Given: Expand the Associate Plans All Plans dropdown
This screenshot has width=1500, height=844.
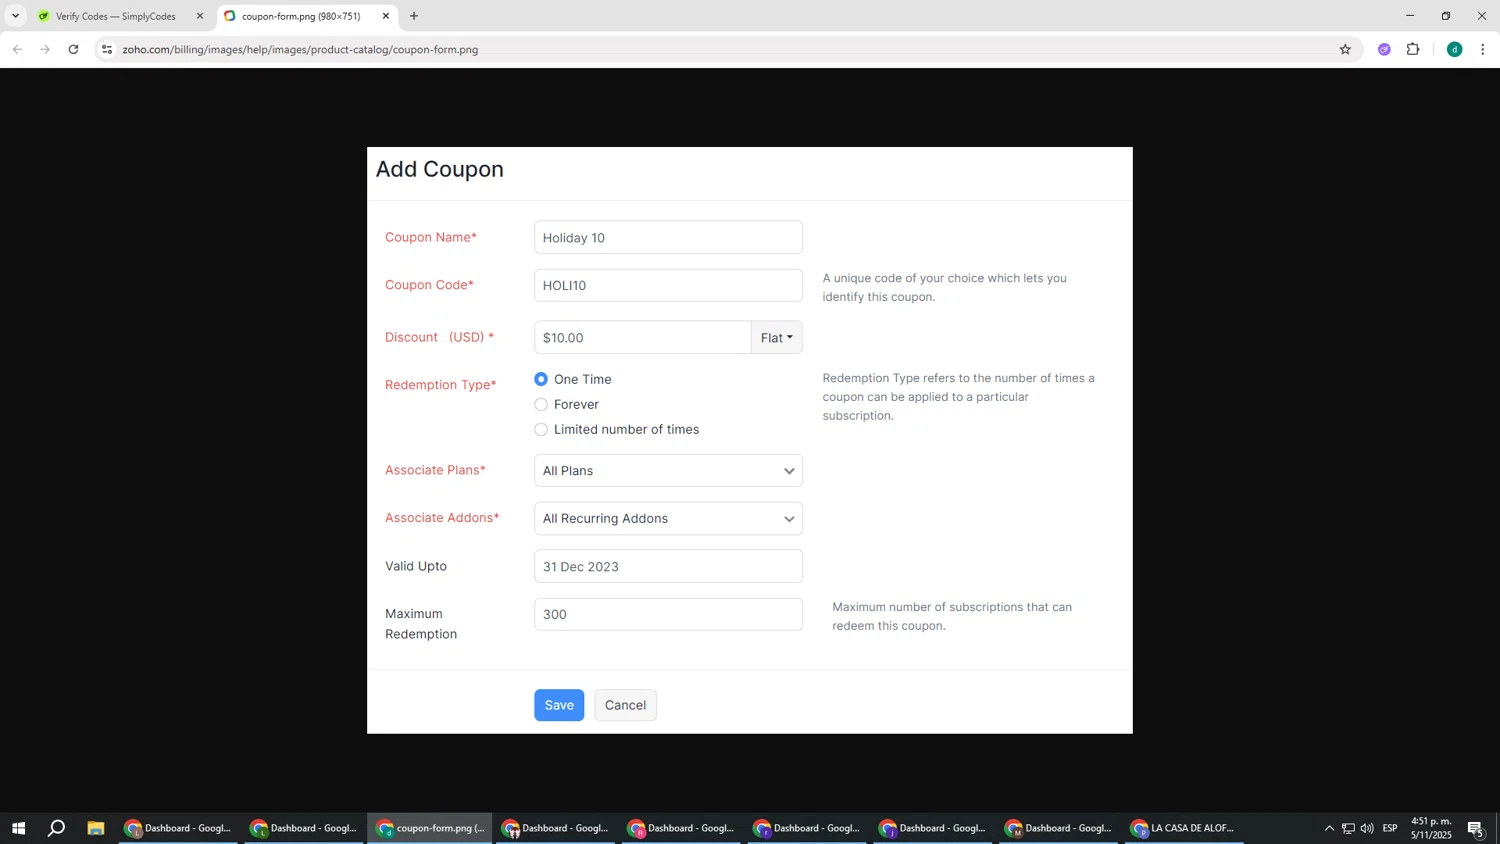Looking at the screenshot, I should tap(668, 470).
